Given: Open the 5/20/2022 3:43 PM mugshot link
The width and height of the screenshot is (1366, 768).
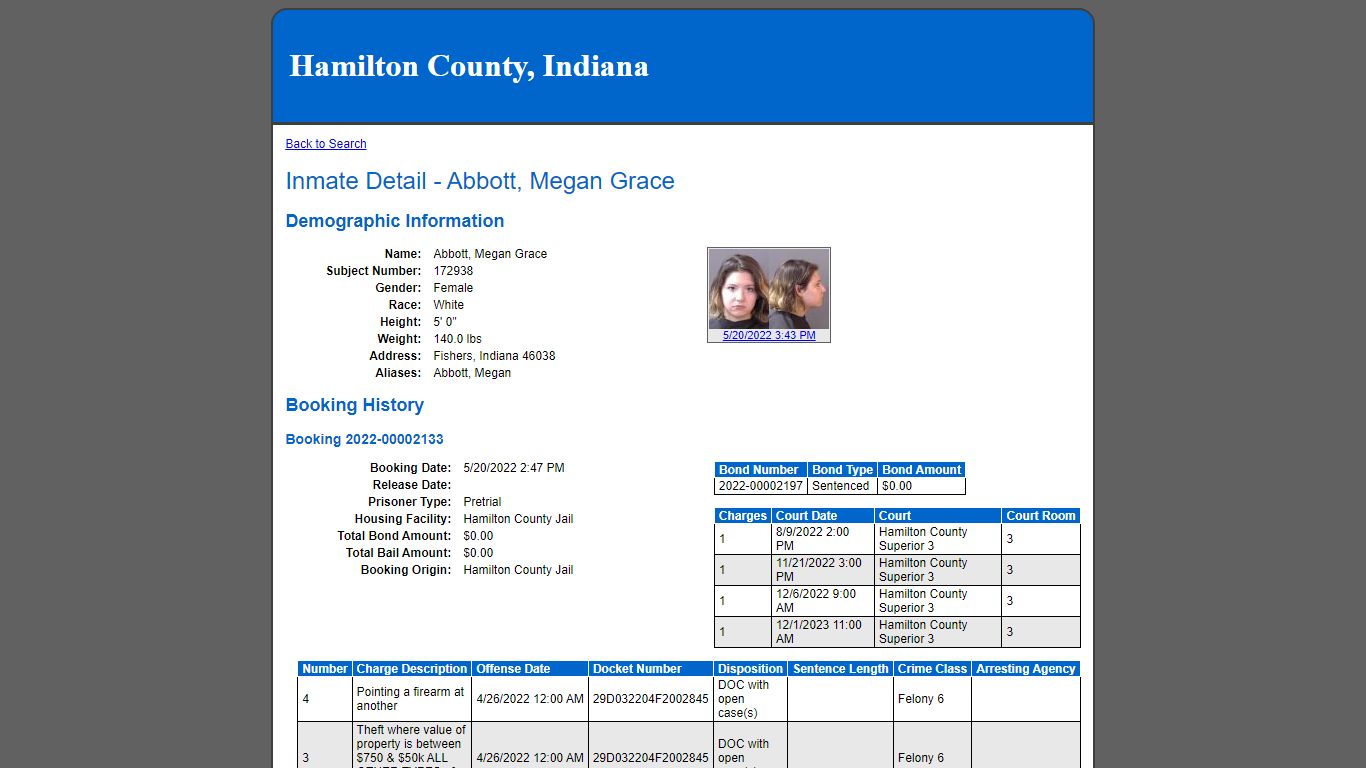Looking at the screenshot, I should pyautogui.click(x=769, y=336).
